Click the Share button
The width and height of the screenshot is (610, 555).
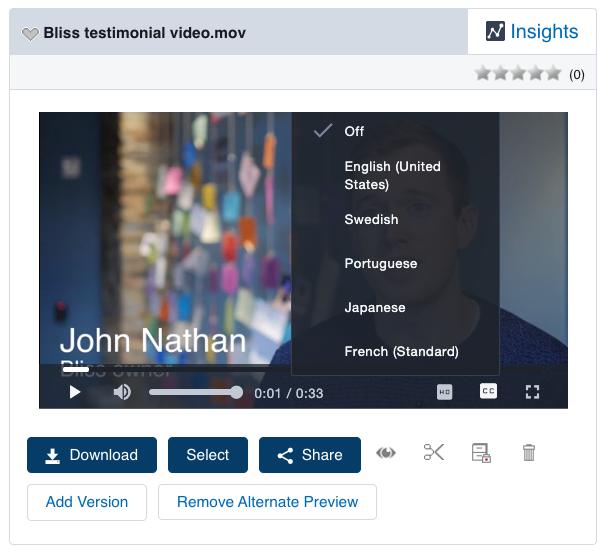pyautogui.click(x=310, y=455)
